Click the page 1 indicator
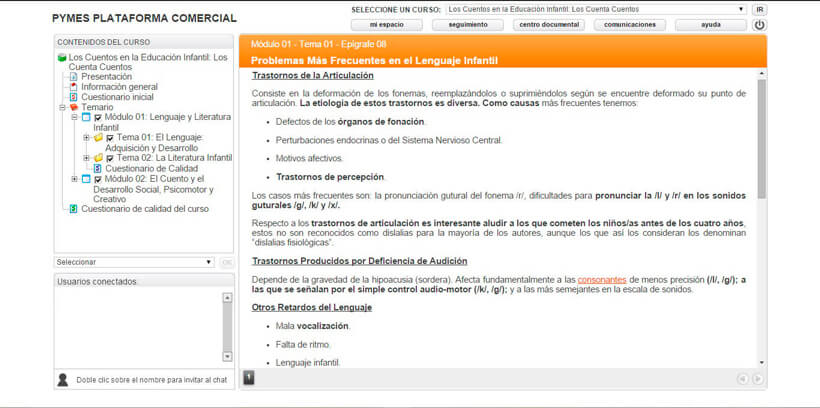 coord(249,378)
